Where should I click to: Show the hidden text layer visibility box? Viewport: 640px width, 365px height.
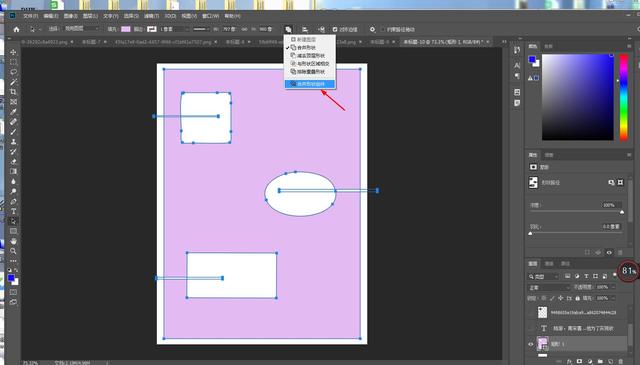(x=531, y=328)
